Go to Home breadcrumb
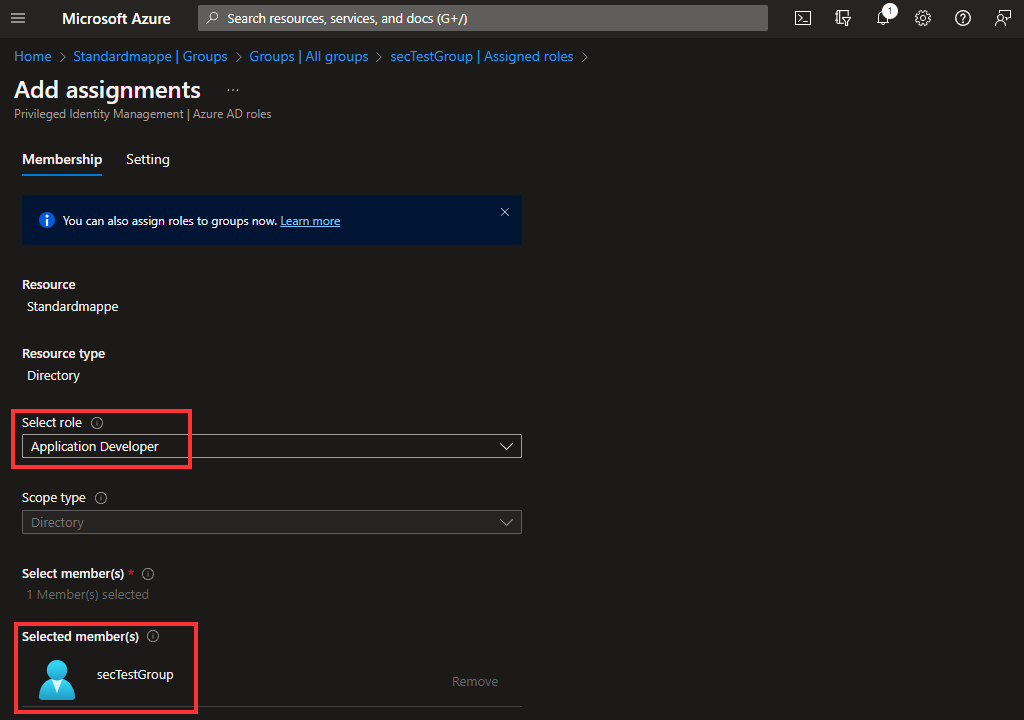Viewport: 1024px width, 720px height. tap(33, 56)
